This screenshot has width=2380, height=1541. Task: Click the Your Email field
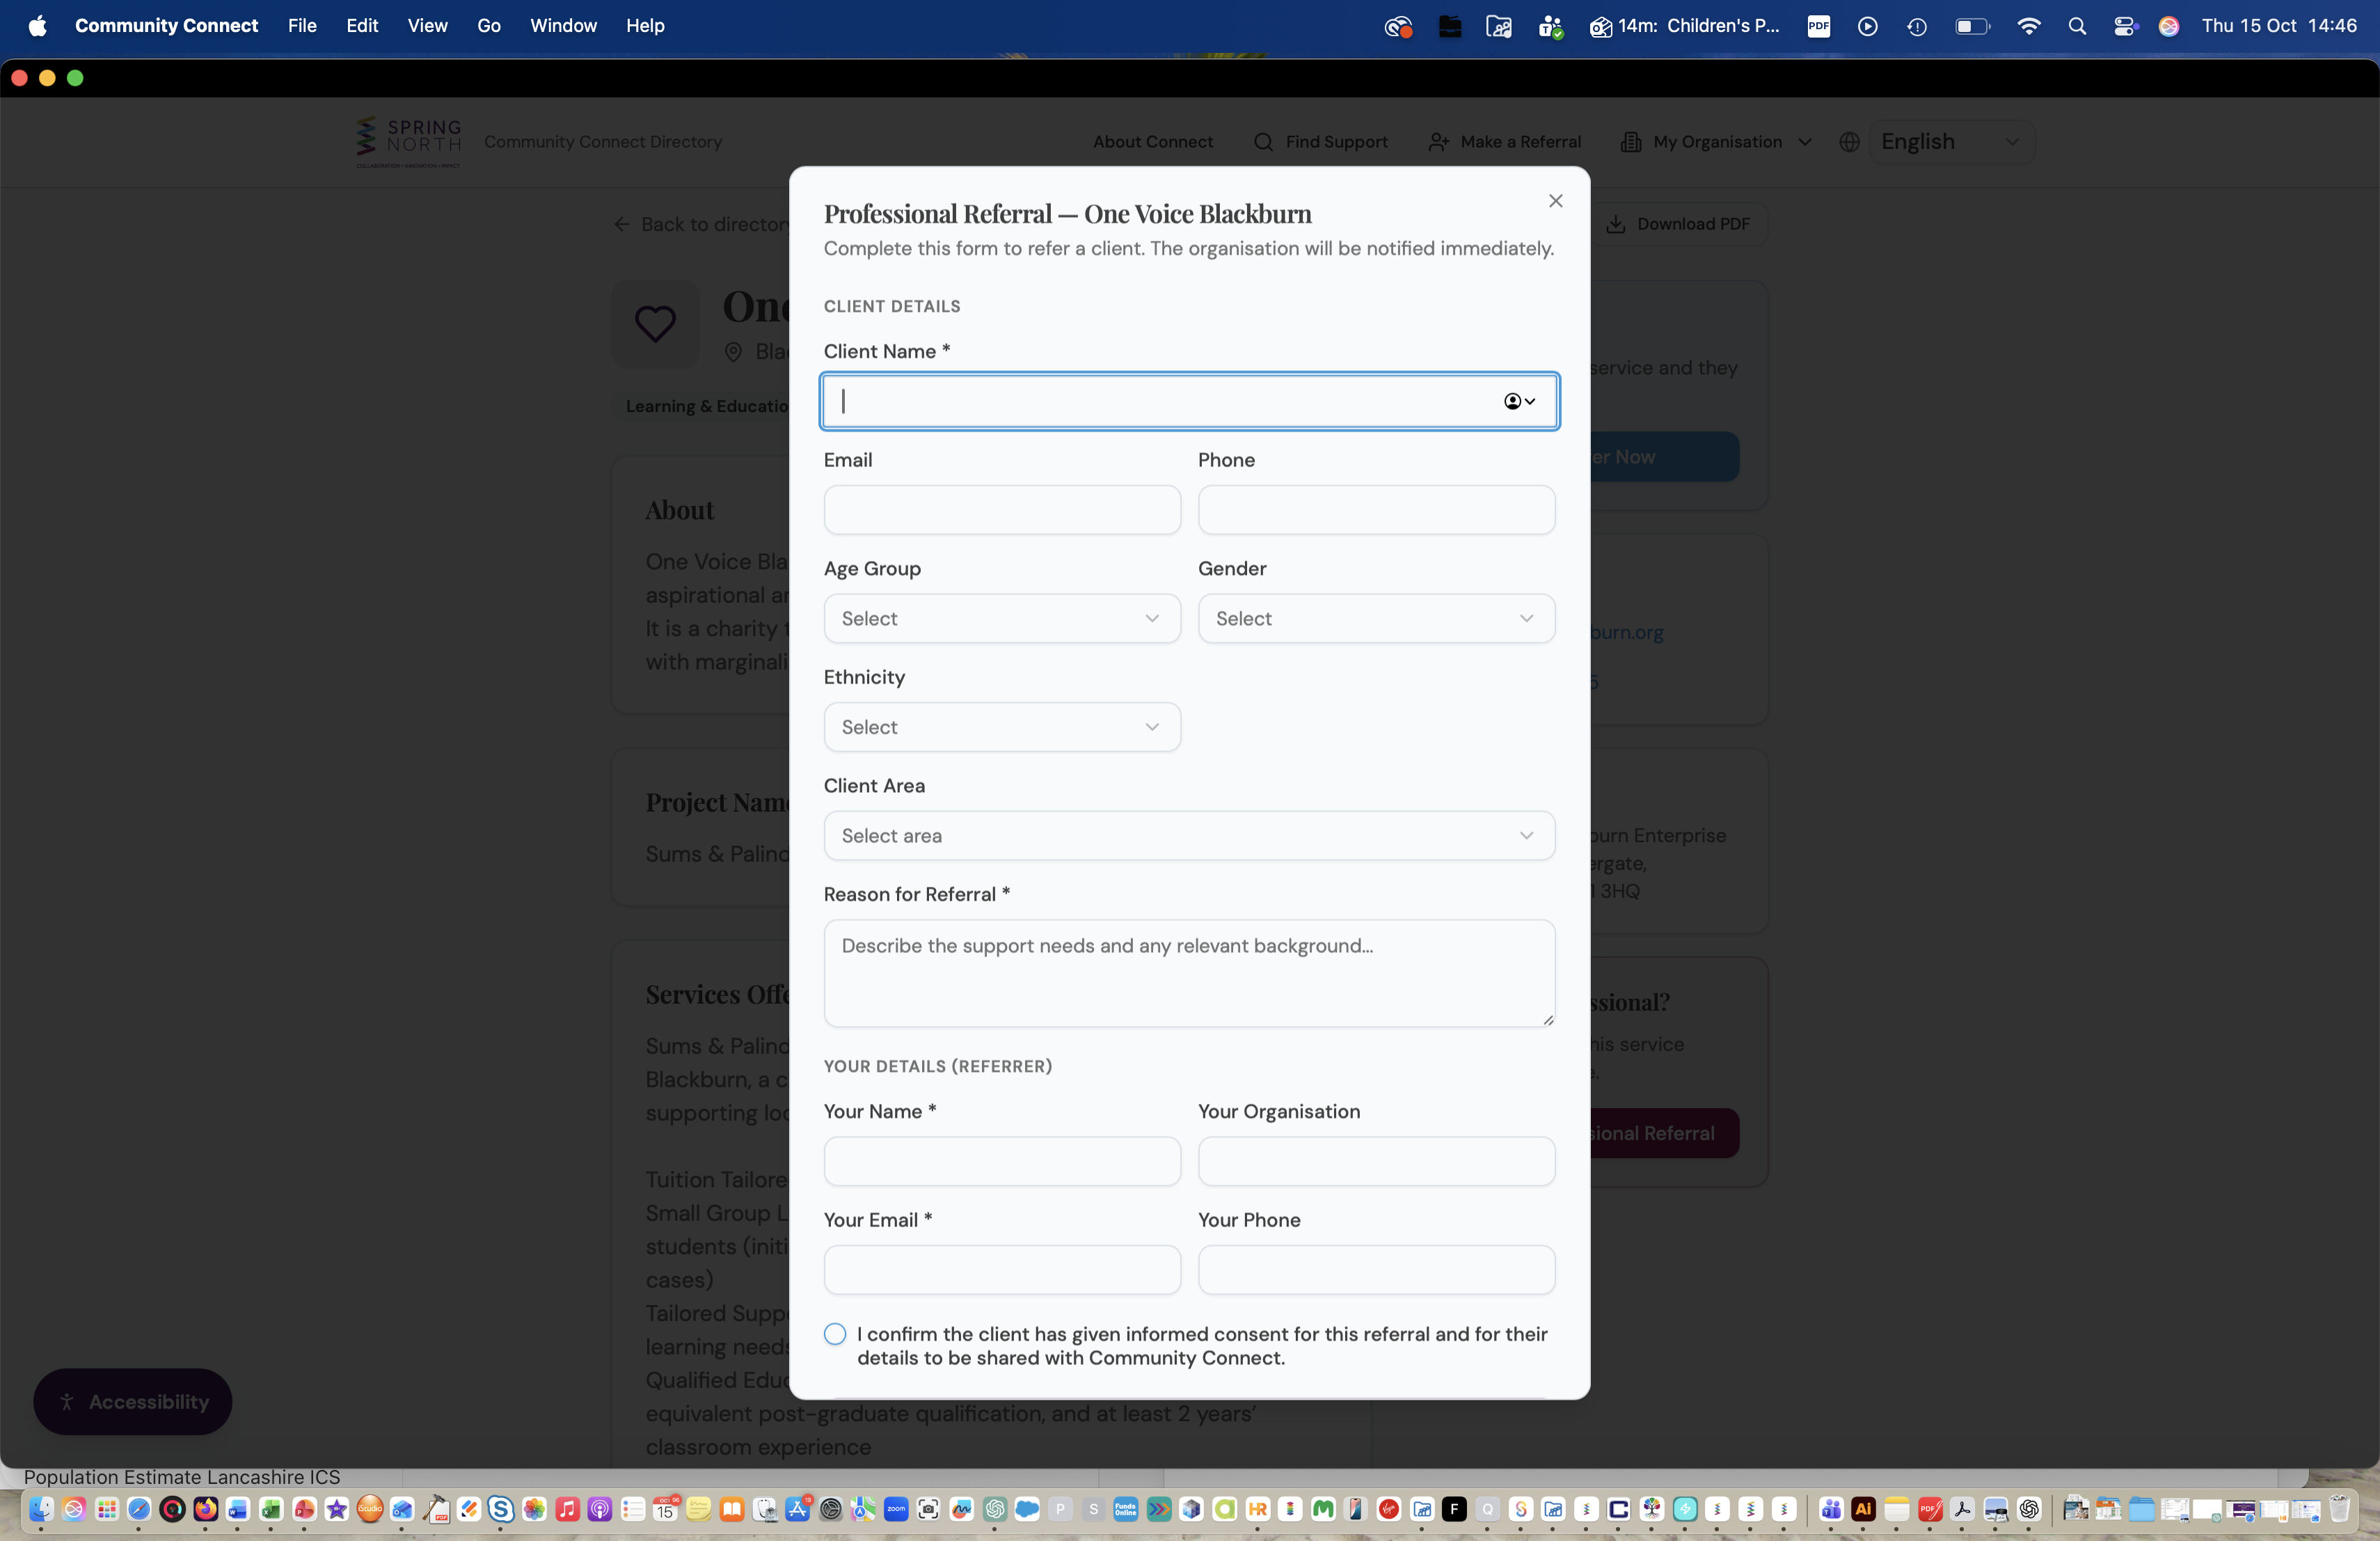[1002, 1270]
